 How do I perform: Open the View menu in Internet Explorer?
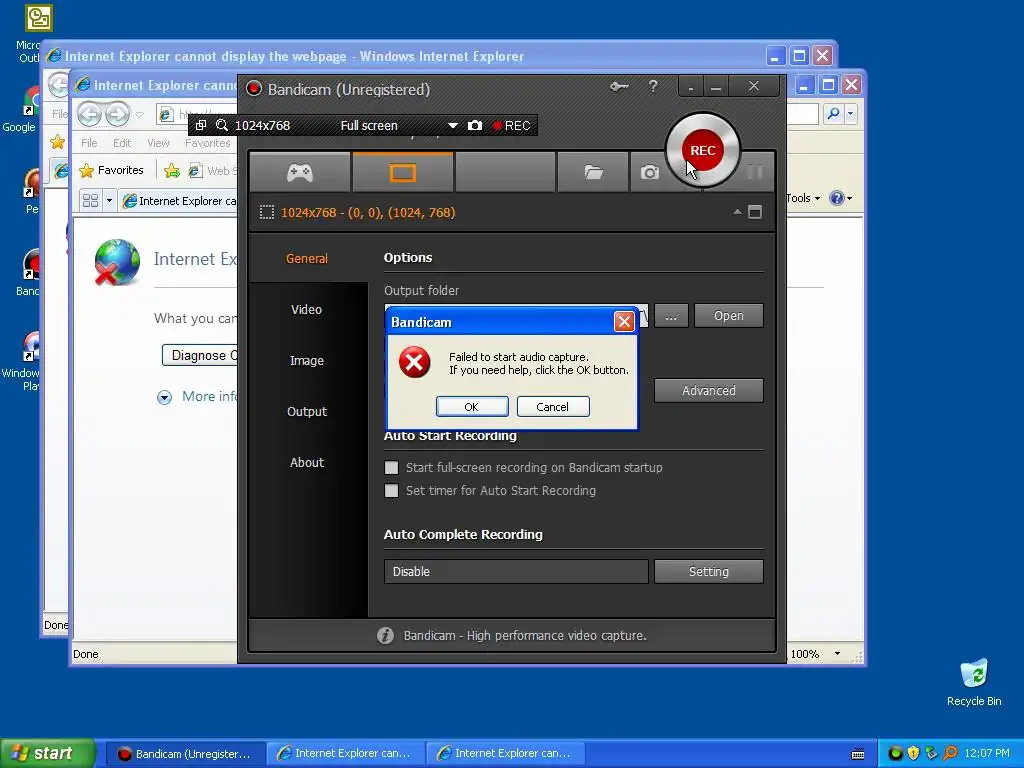[x=158, y=143]
